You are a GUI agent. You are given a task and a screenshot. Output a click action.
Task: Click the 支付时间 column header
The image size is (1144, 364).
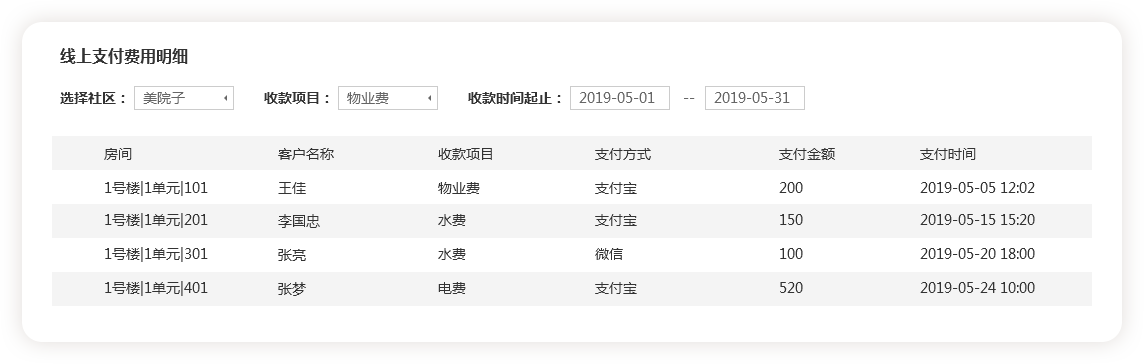coord(947,154)
